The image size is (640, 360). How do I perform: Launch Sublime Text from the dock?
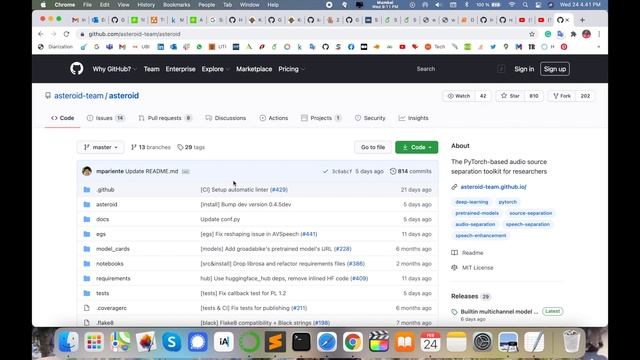point(275,341)
